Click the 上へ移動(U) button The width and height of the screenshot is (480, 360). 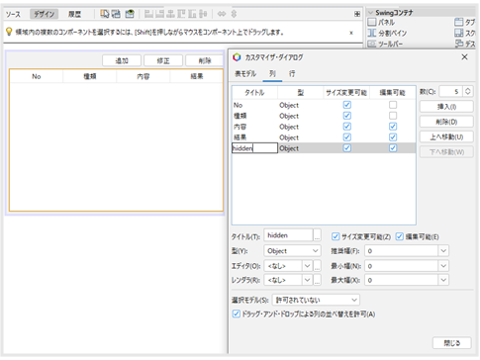tap(446, 137)
